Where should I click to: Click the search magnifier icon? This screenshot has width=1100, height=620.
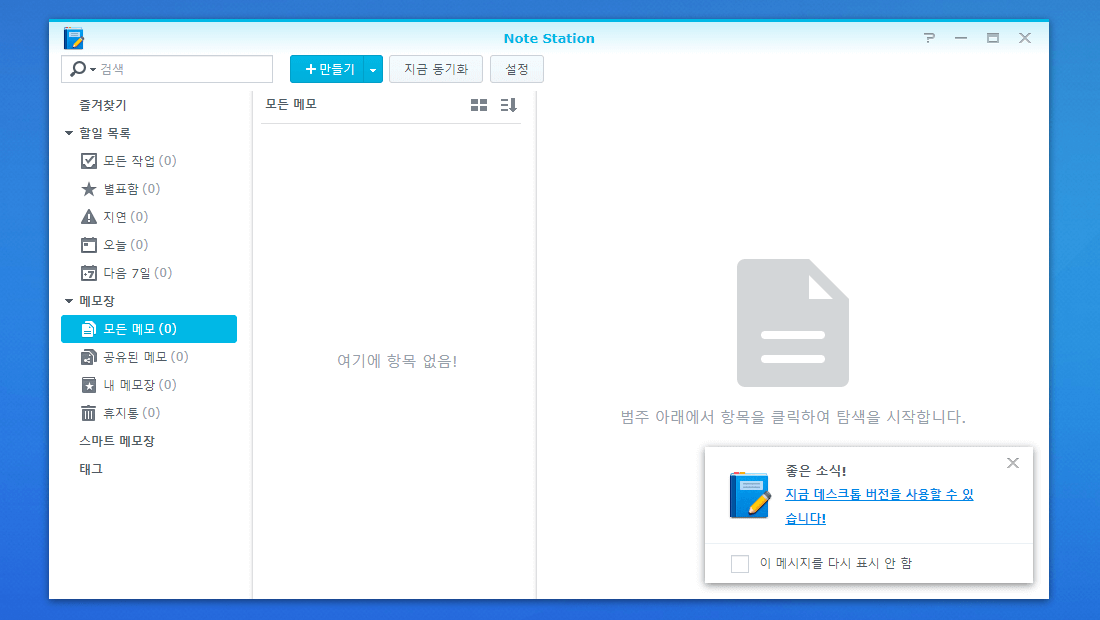[x=78, y=69]
